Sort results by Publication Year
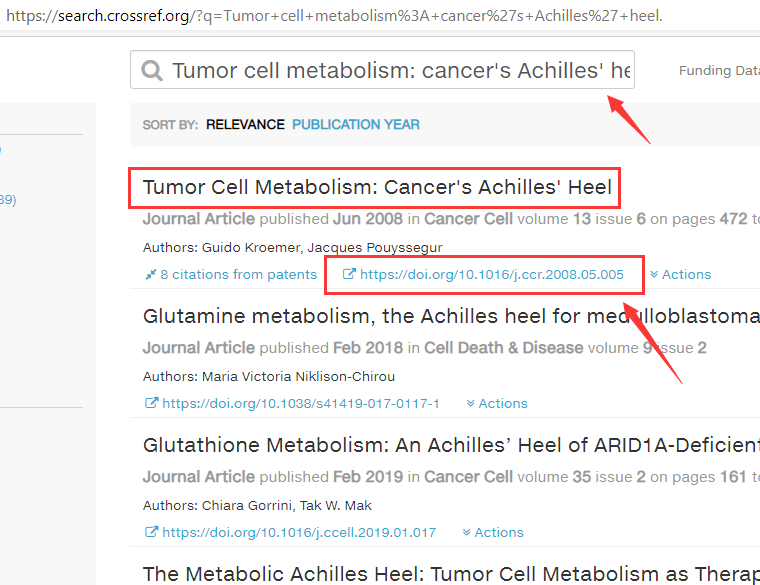The image size is (760, 585). (356, 125)
